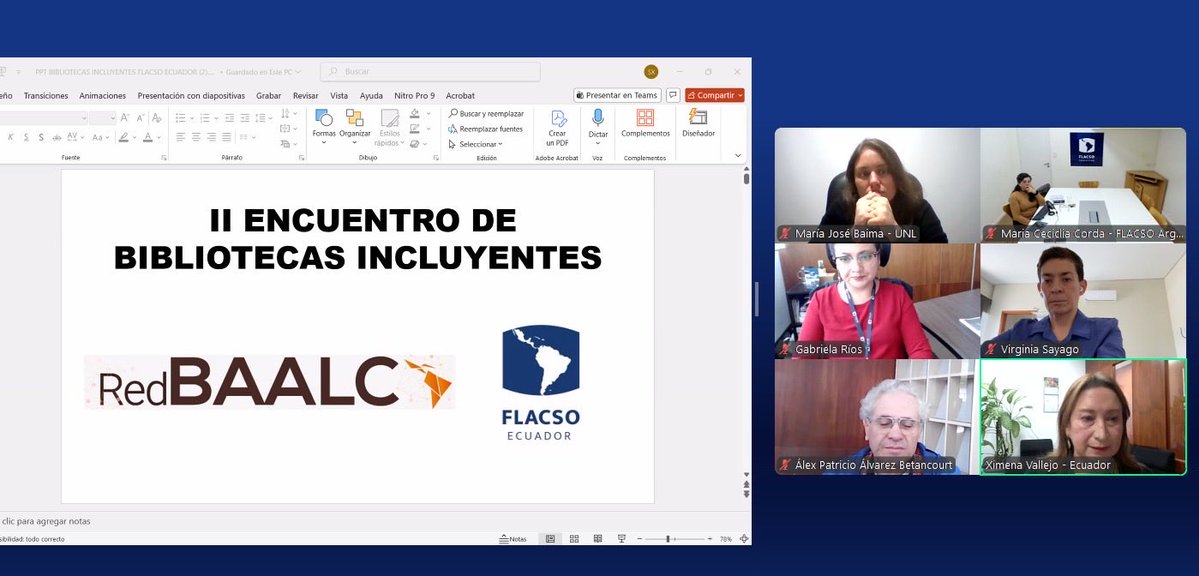Open the numbered list dropdown arrow
Image resolution: width=1199 pixels, height=576 pixels.
point(216,118)
